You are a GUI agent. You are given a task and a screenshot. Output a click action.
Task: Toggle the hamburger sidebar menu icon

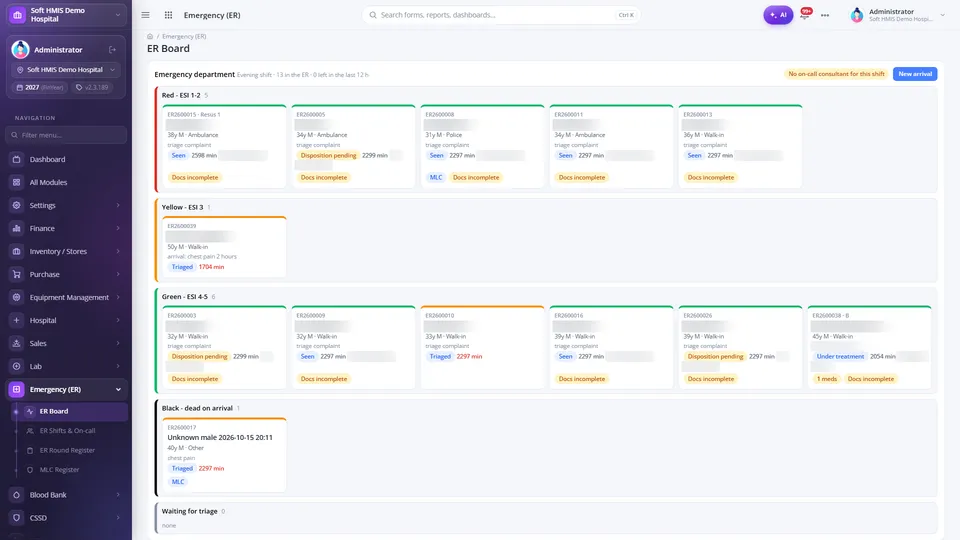(x=145, y=15)
